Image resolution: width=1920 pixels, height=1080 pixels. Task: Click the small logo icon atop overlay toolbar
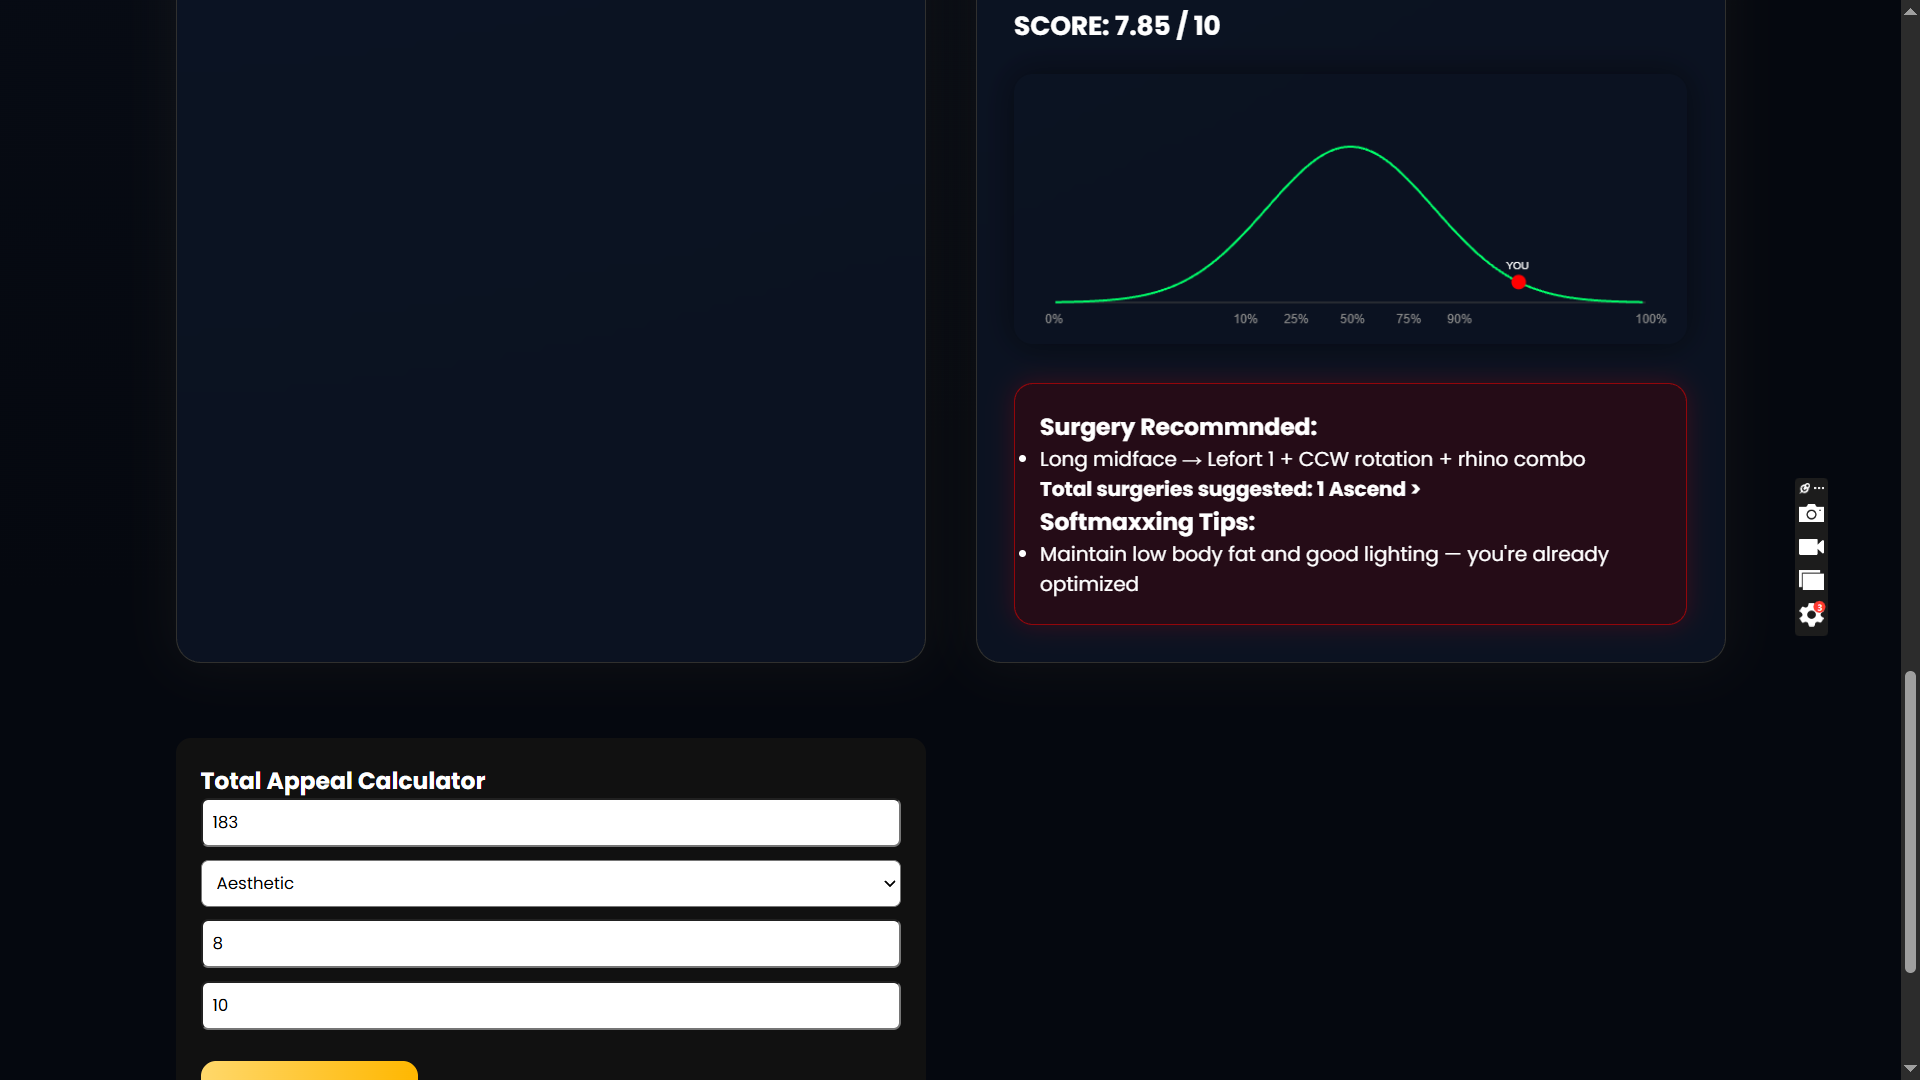(x=1804, y=488)
